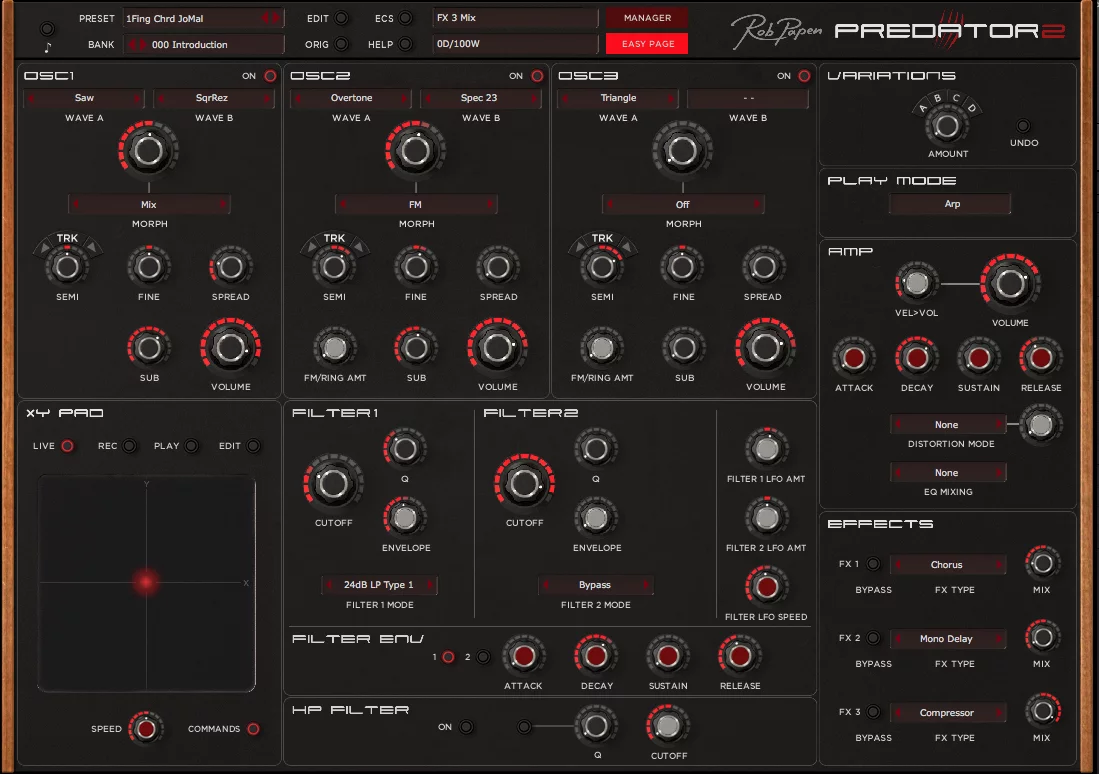Click the OSC1 Sub knob
Viewport: 1099px width, 774px height.
click(149, 348)
